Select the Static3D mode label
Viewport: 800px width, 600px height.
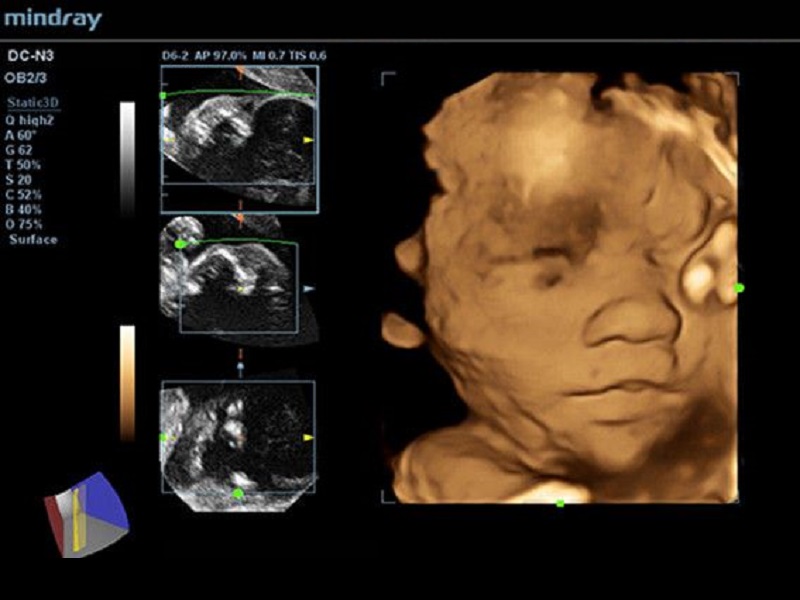click(29, 103)
